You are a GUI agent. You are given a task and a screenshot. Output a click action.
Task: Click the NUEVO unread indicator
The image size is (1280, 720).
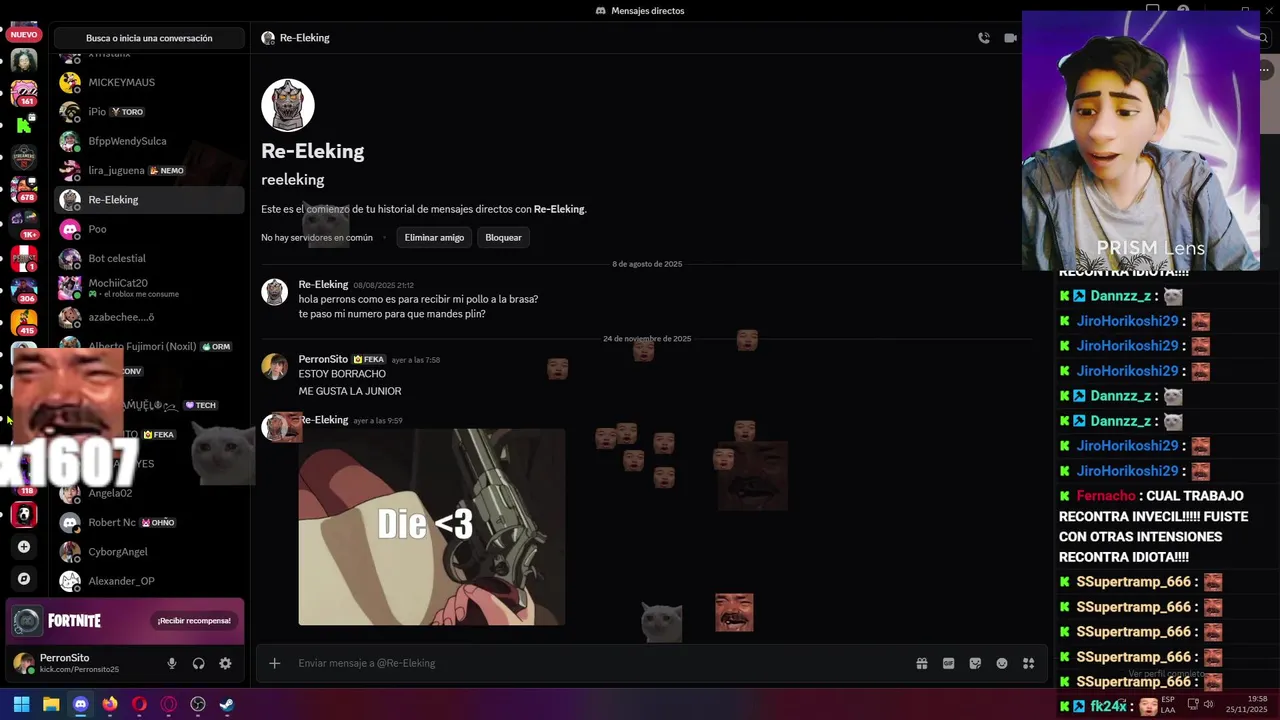coord(23,34)
